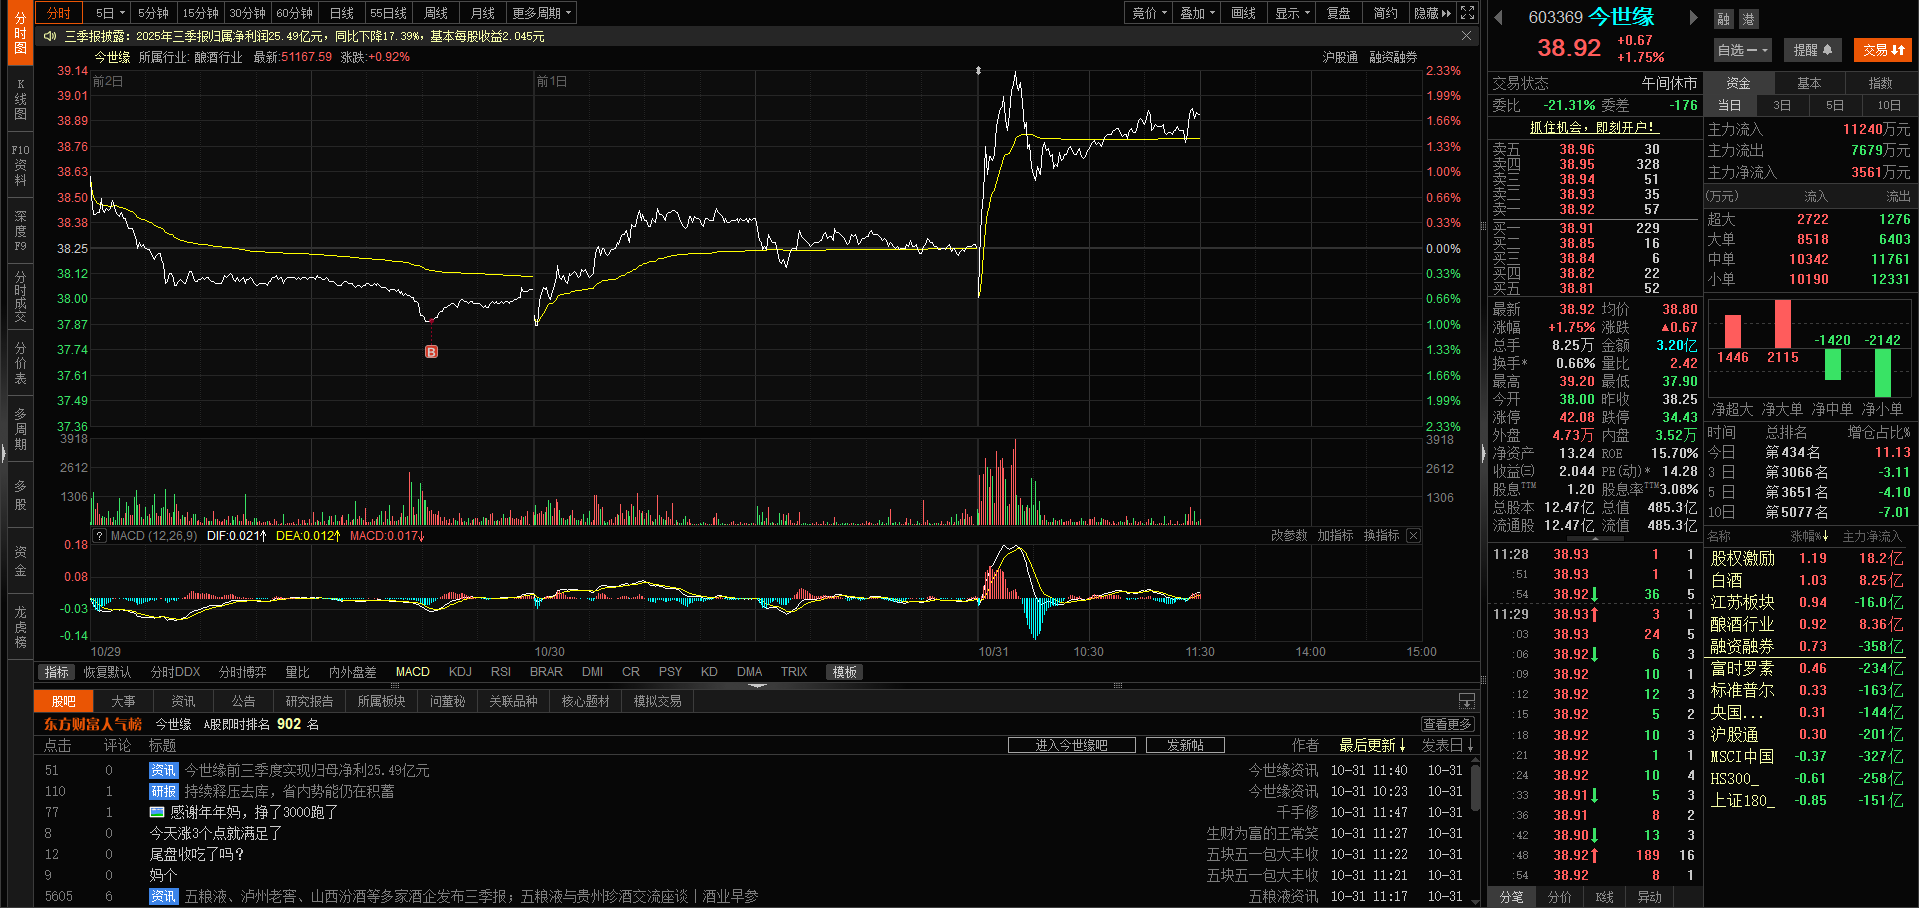Open the 分价 bottom tab
The image size is (1919, 908).
coord(1559,897)
